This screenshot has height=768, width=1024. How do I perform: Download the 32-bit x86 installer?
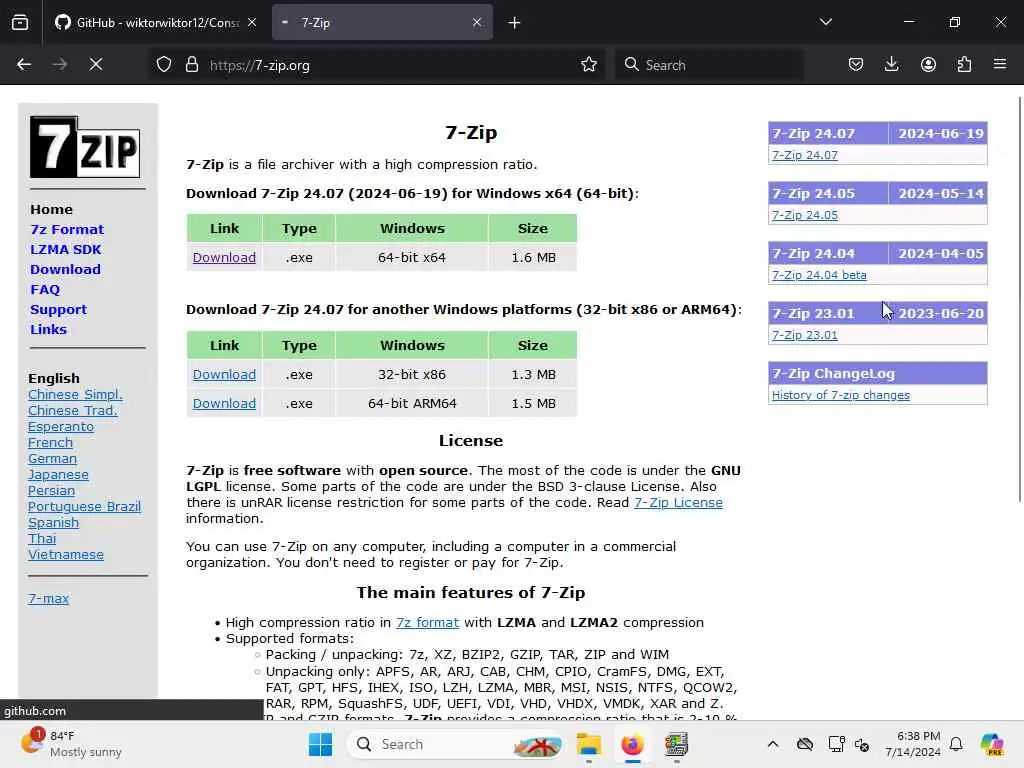click(x=224, y=374)
